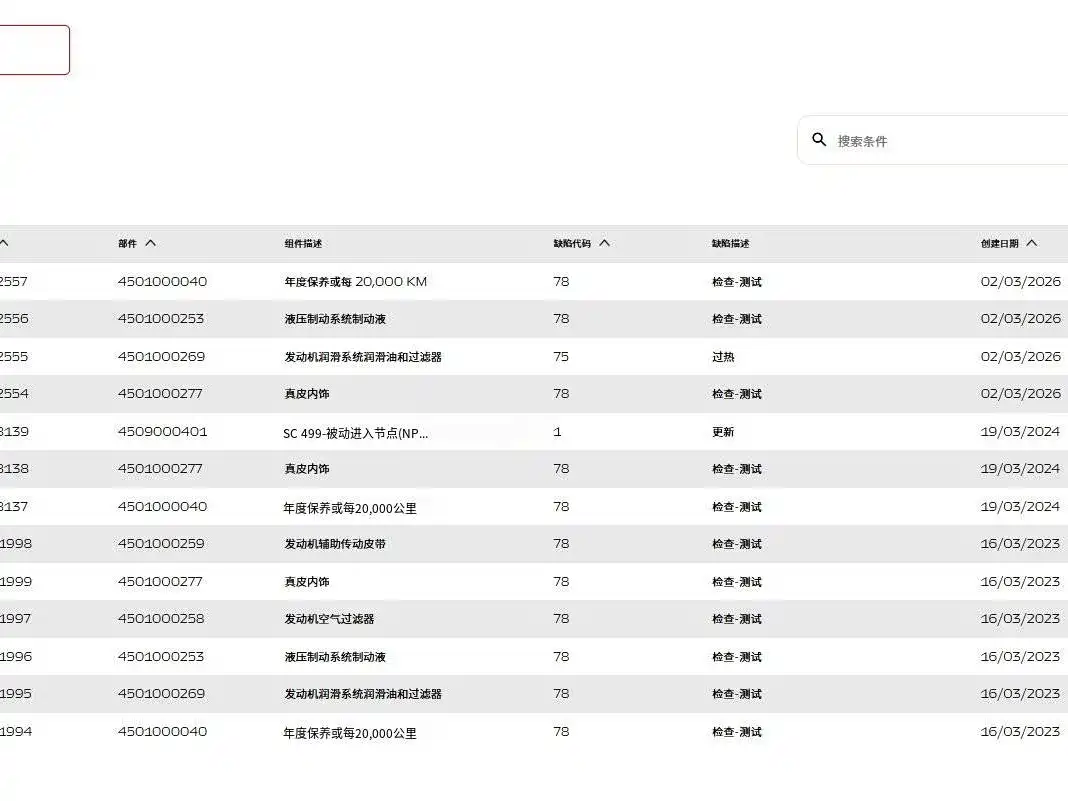This screenshot has height=801, width=1068.
Task: Click the 更新 defect description
Action: [x=723, y=432]
